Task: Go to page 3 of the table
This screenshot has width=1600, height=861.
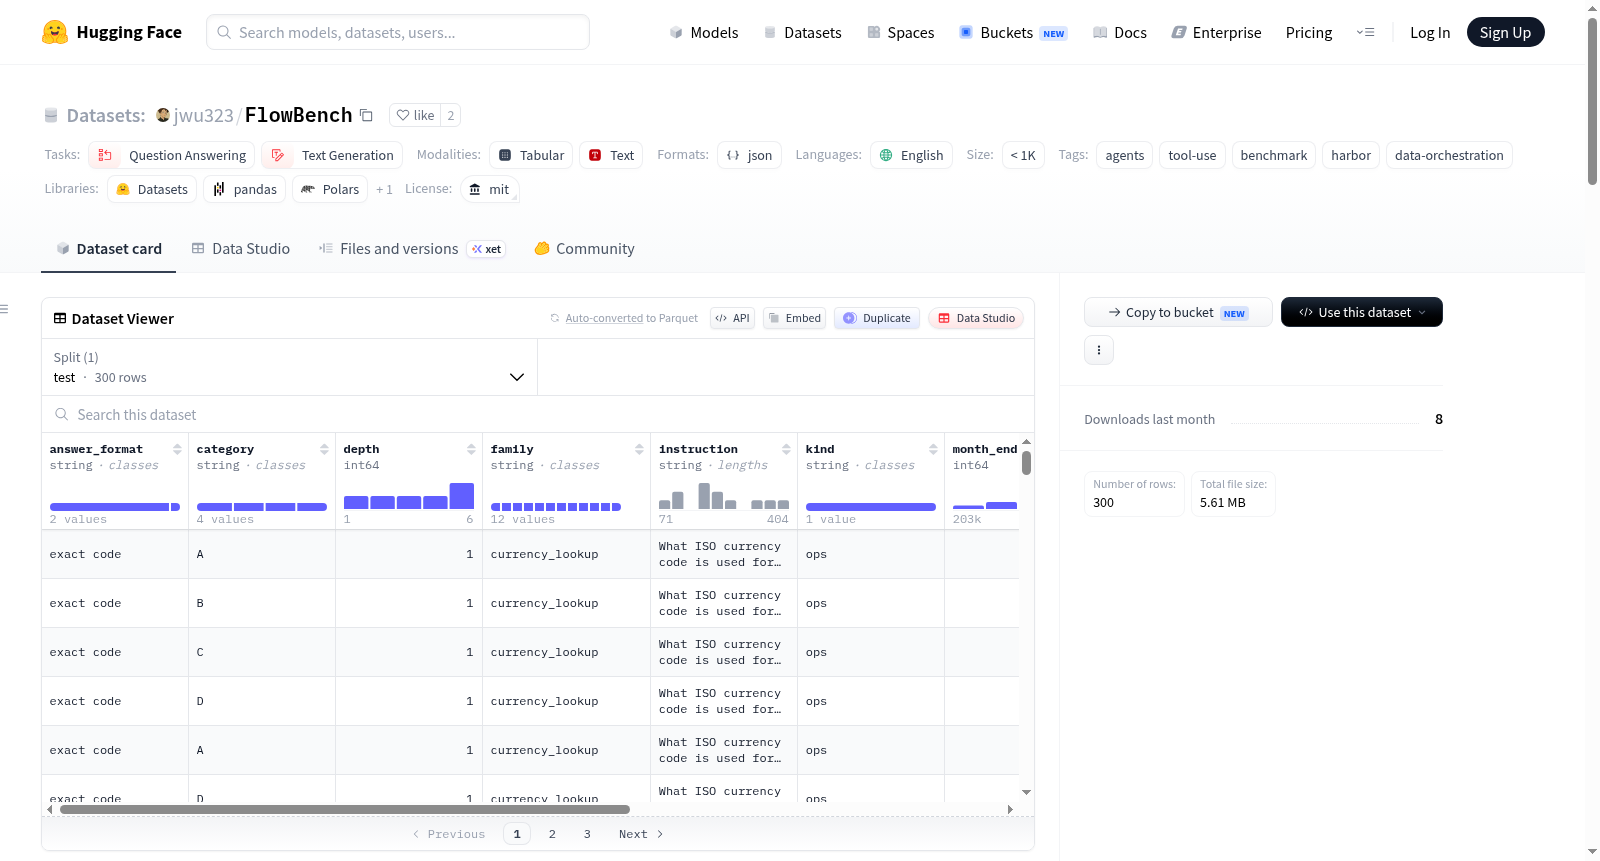Action: [587, 834]
